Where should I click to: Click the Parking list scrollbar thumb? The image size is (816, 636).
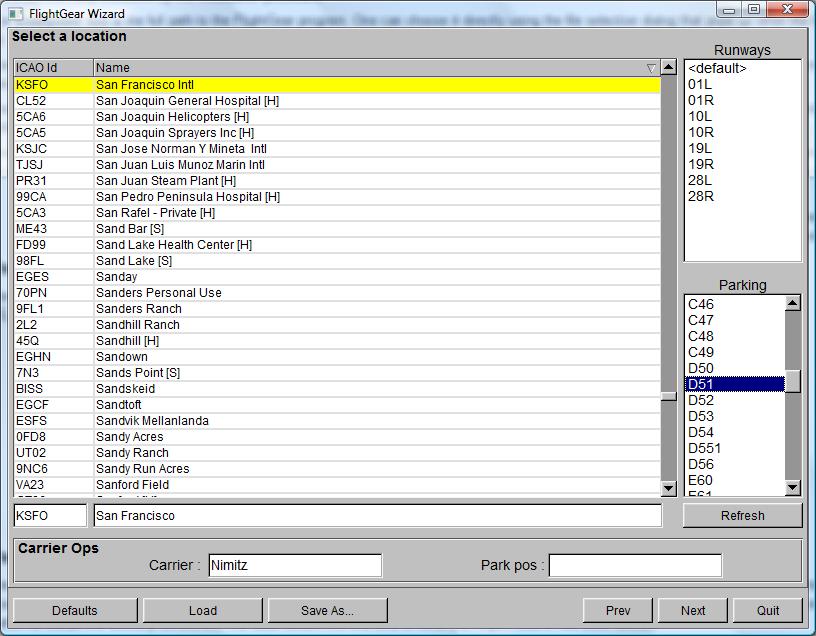[x=793, y=381]
